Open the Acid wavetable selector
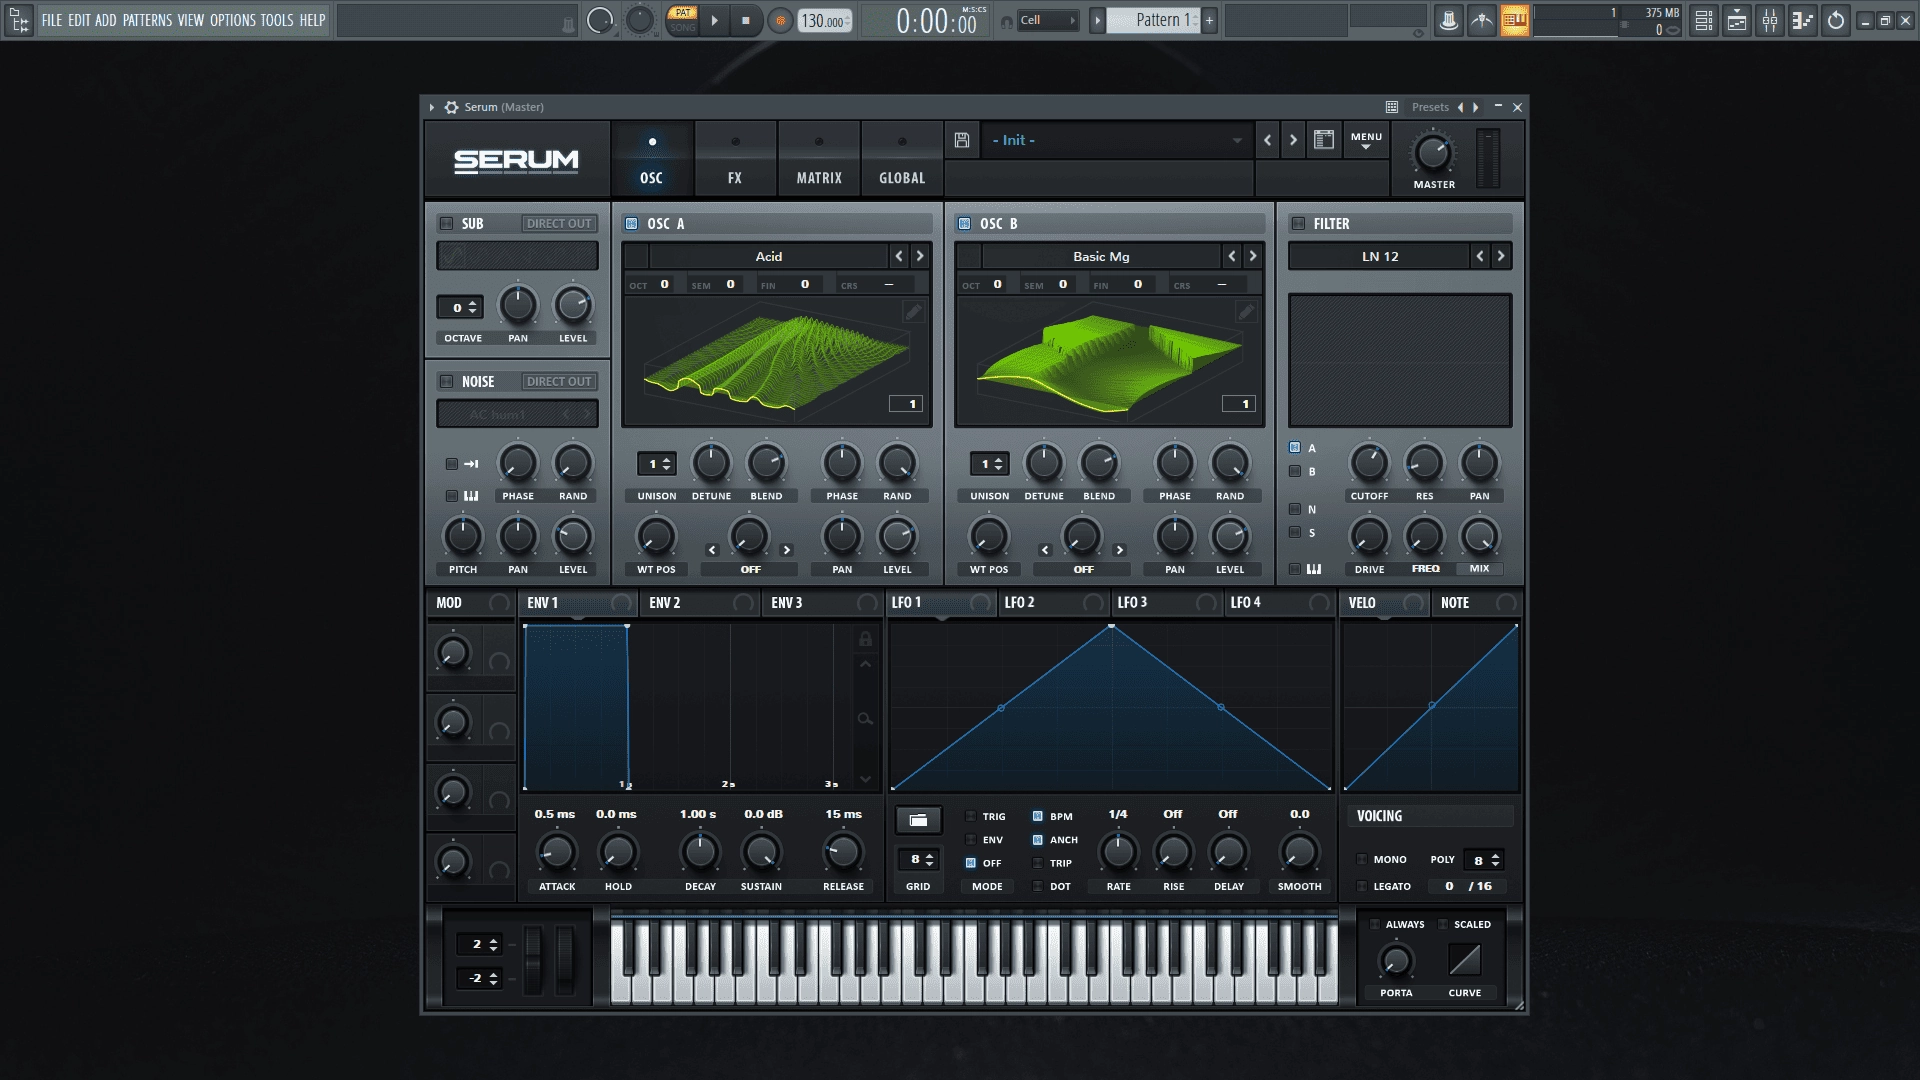The height and width of the screenshot is (1080, 1920). tap(768, 256)
